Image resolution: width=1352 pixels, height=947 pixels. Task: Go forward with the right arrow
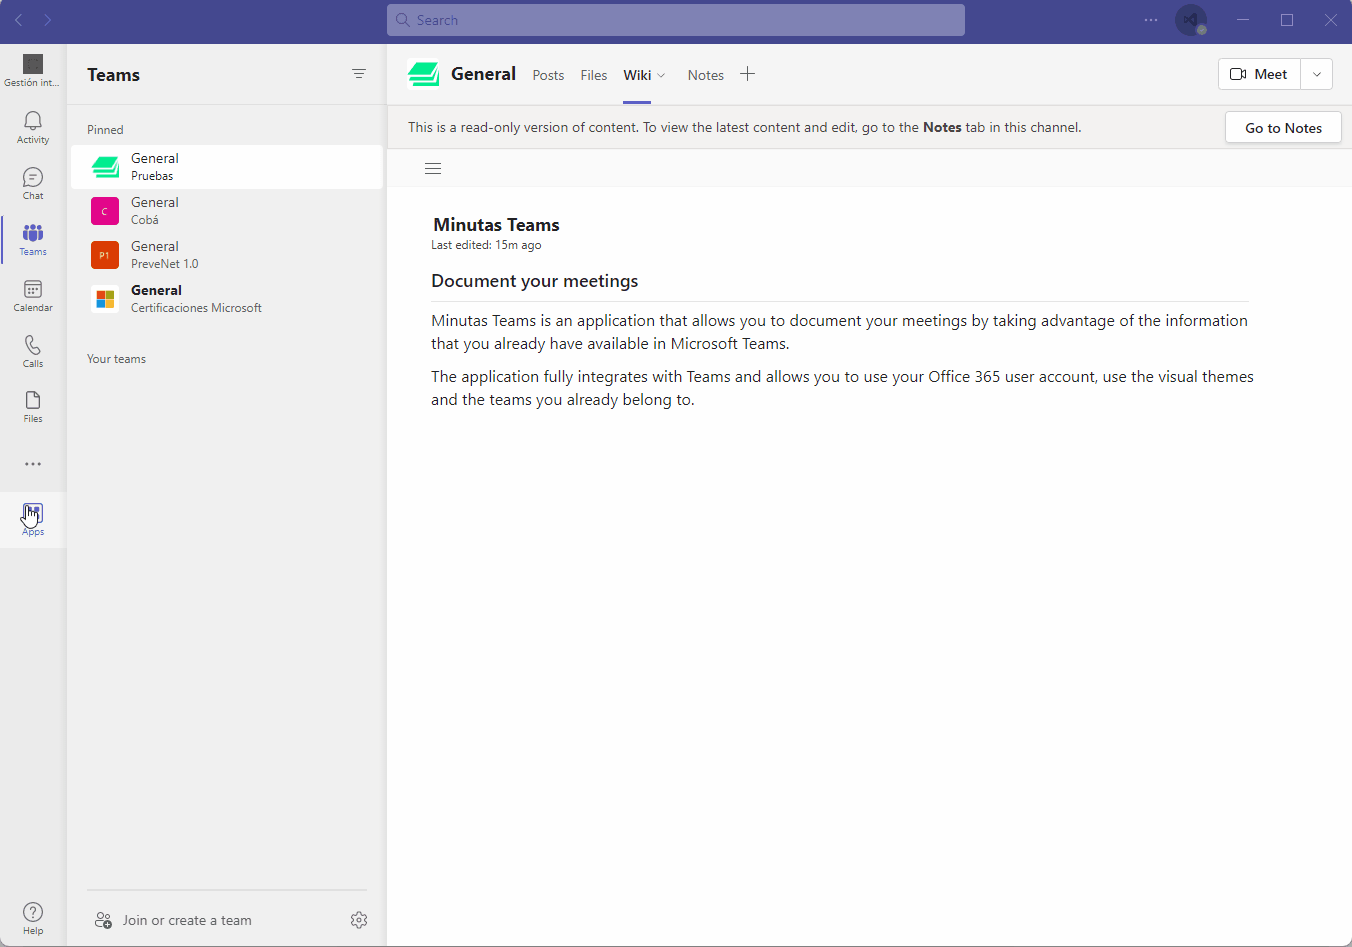tap(47, 20)
